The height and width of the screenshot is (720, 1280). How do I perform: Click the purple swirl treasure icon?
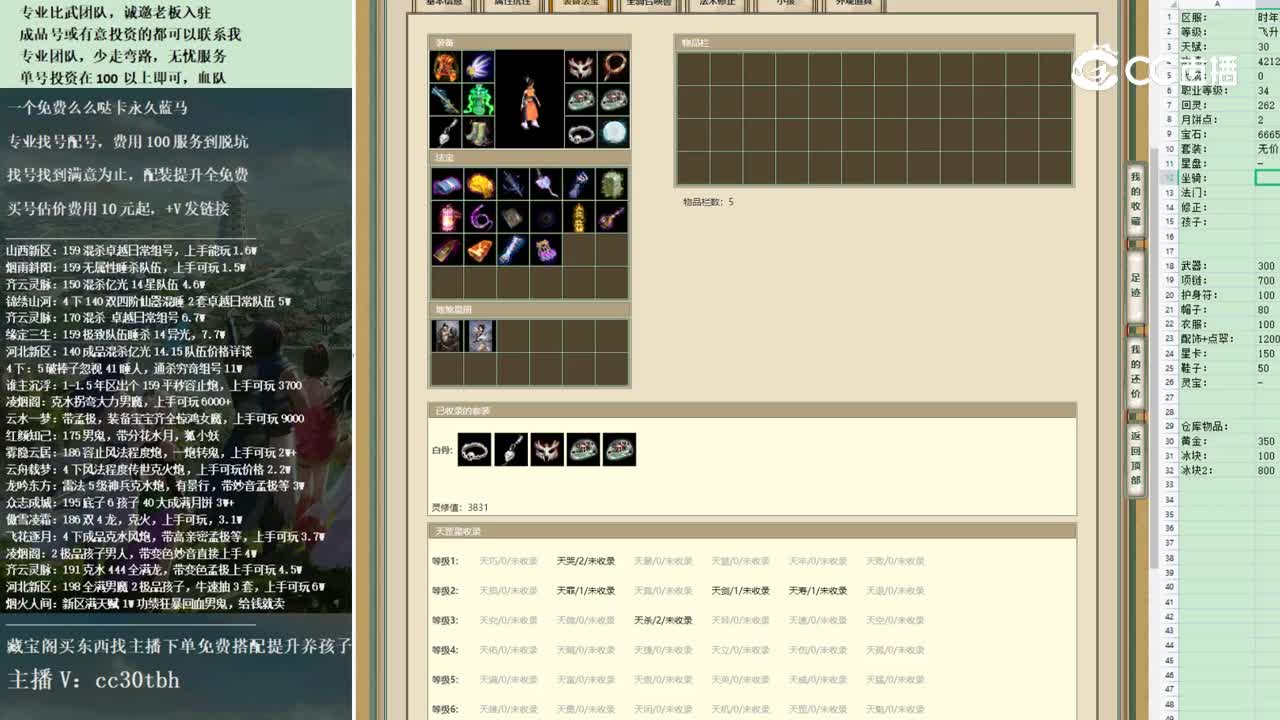(480, 217)
